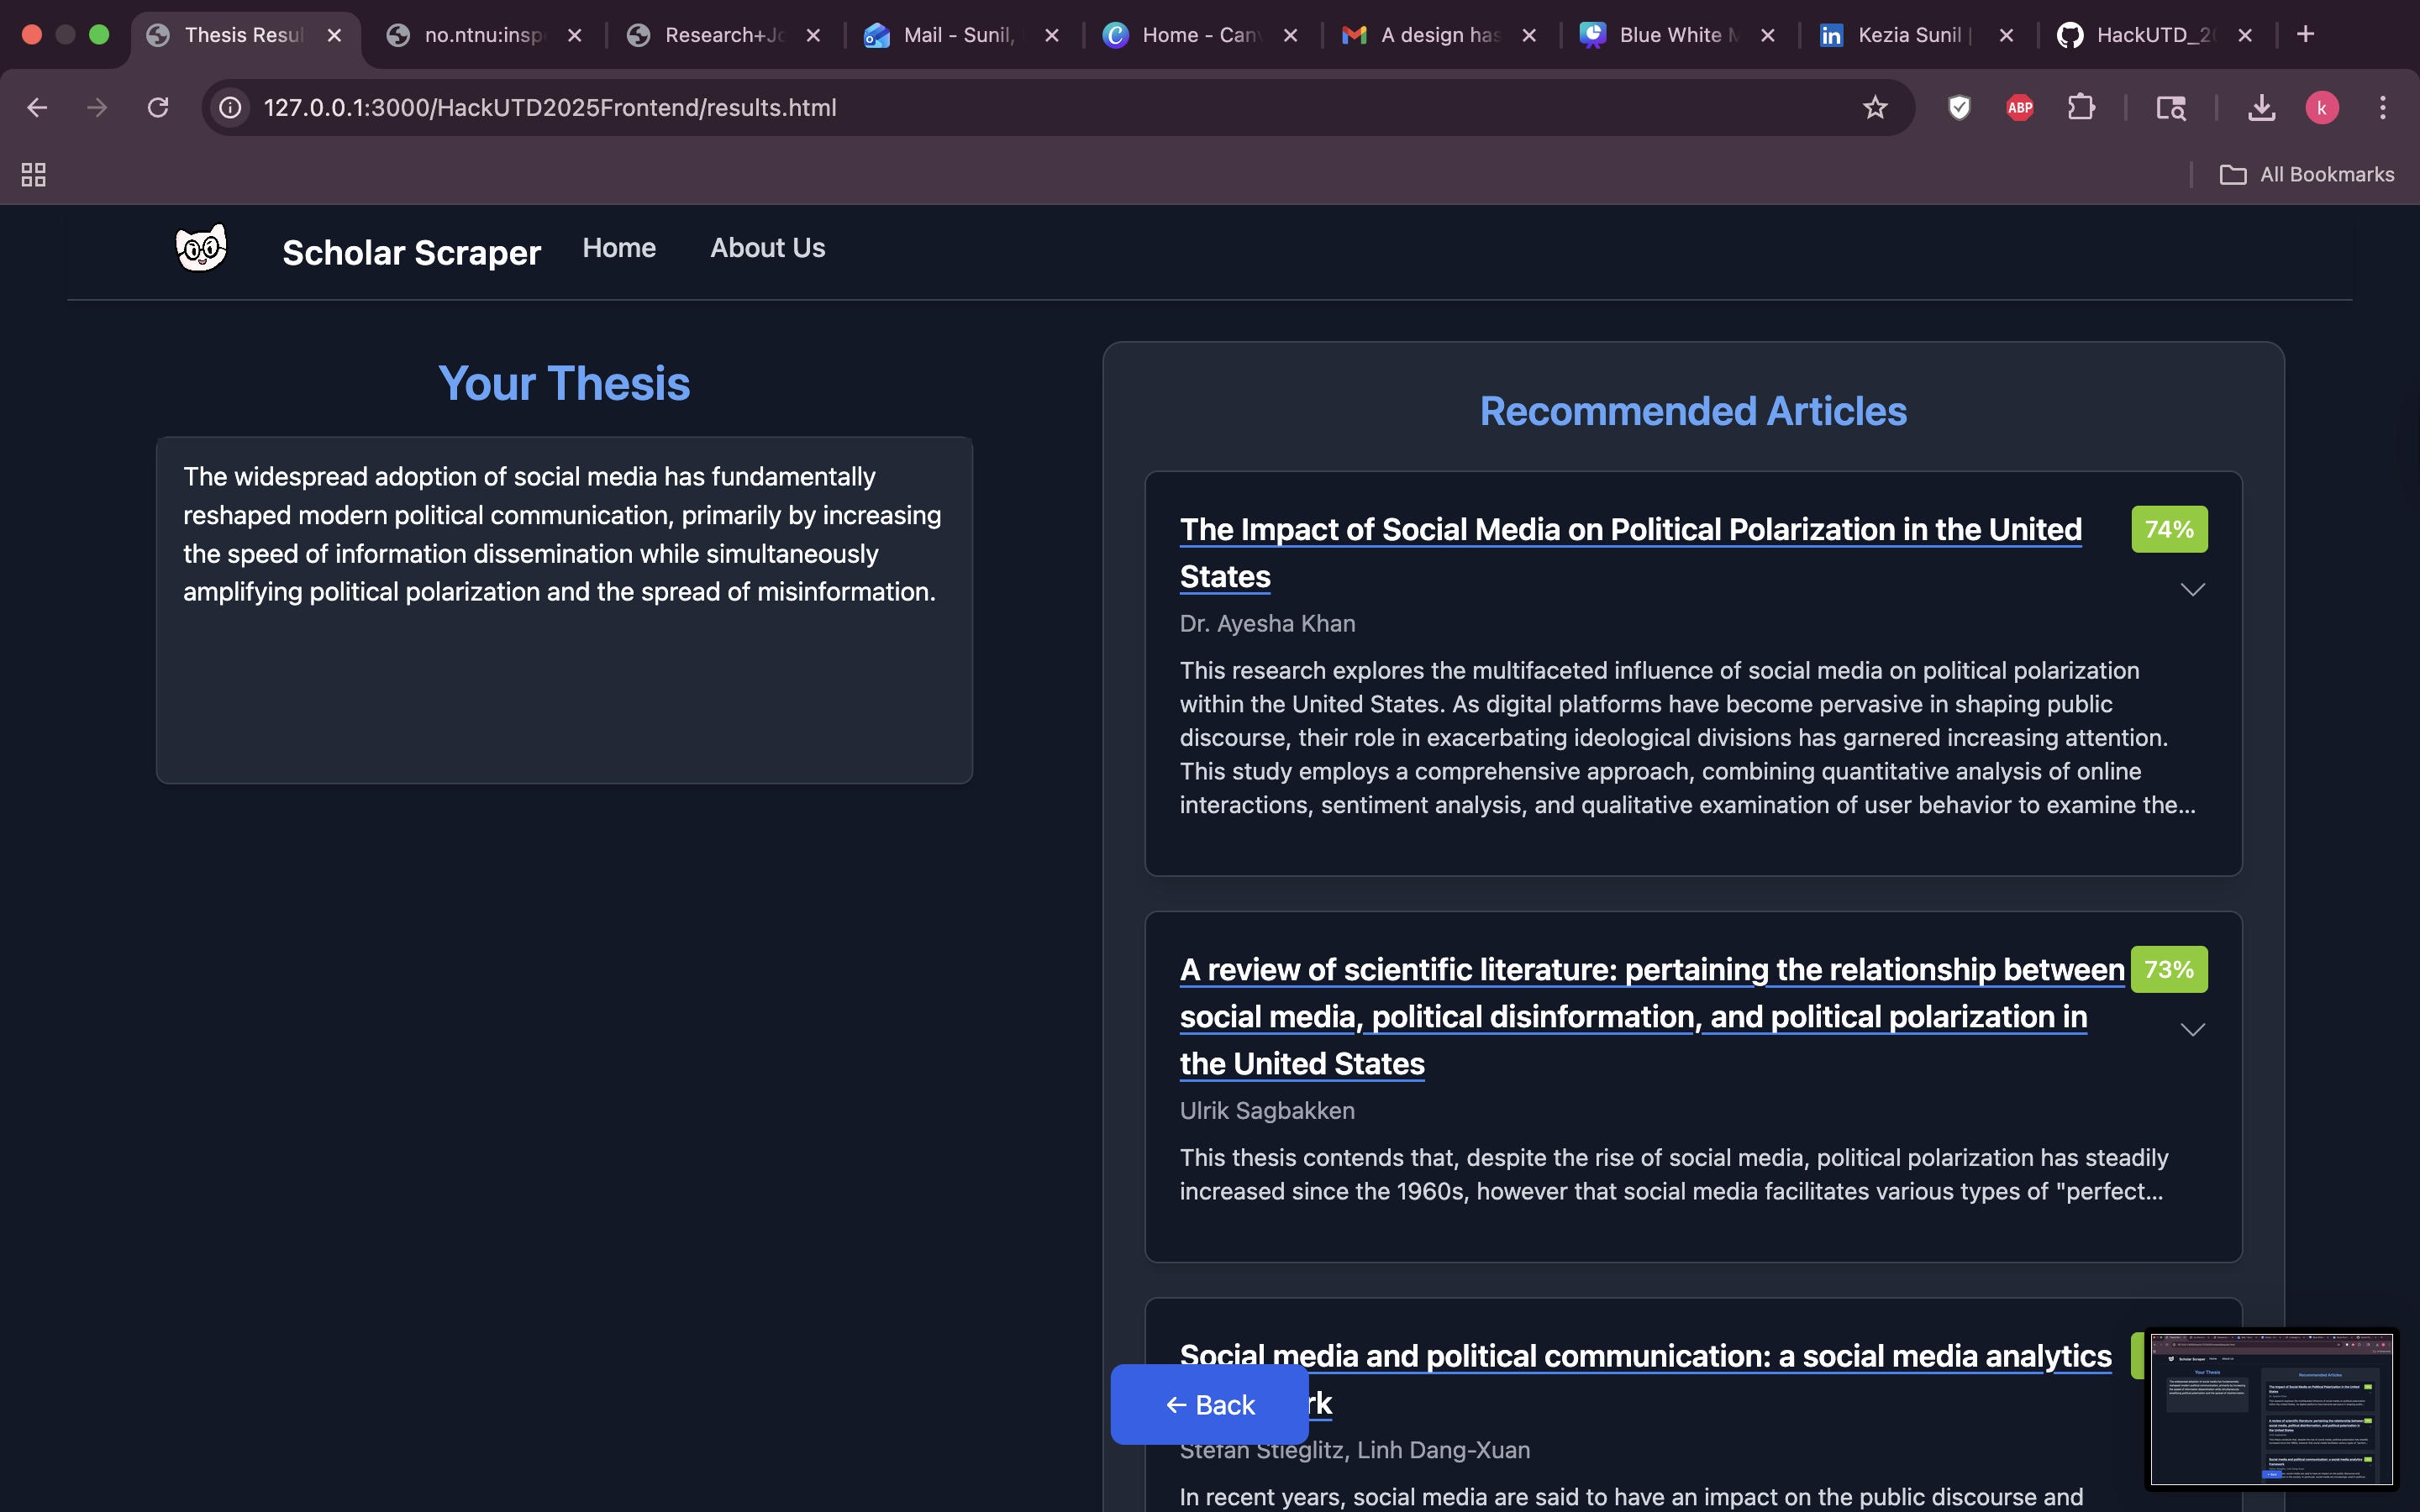Open the k profile avatar

click(x=2321, y=107)
